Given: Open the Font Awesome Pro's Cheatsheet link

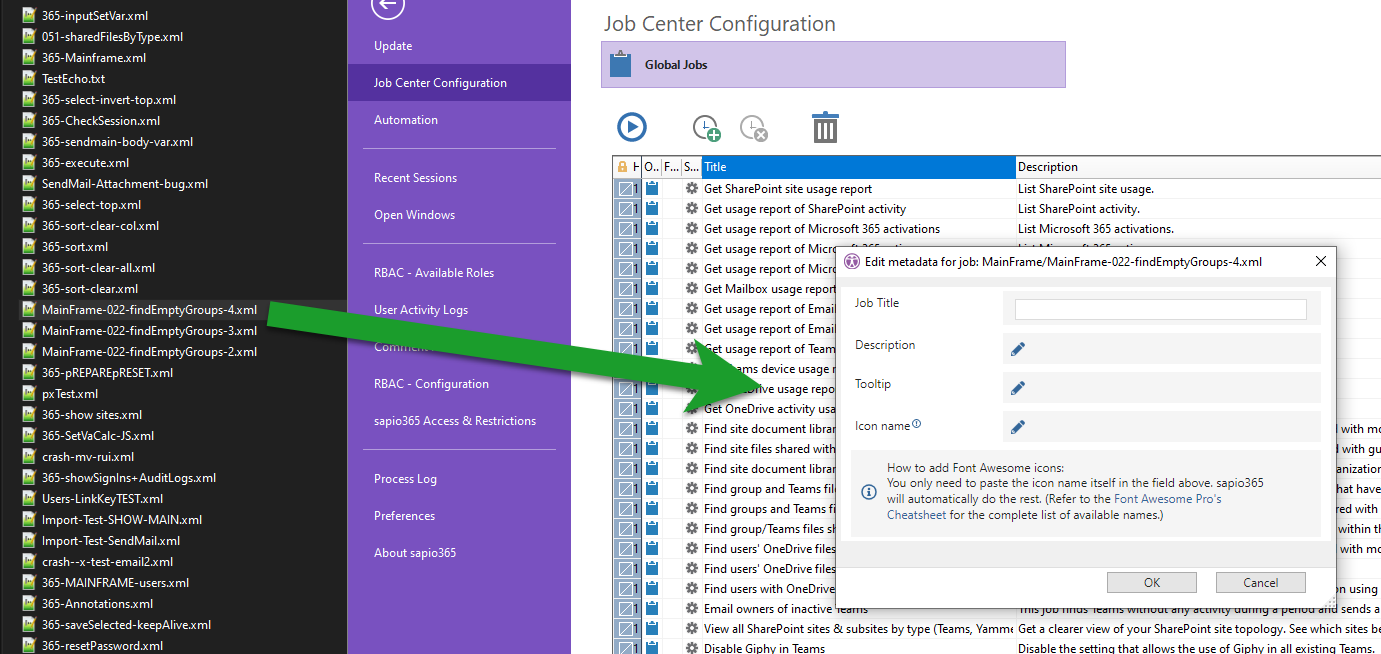Looking at the screenshot, I should click(1167, 498).
